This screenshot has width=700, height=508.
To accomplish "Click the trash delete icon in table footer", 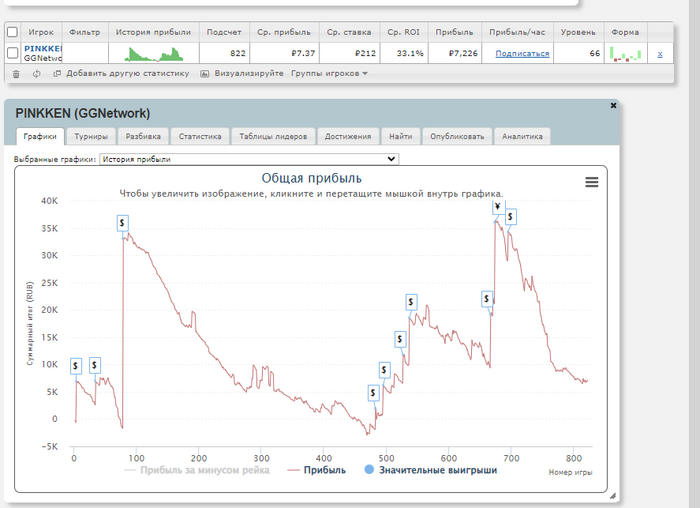I will point(16,74).
